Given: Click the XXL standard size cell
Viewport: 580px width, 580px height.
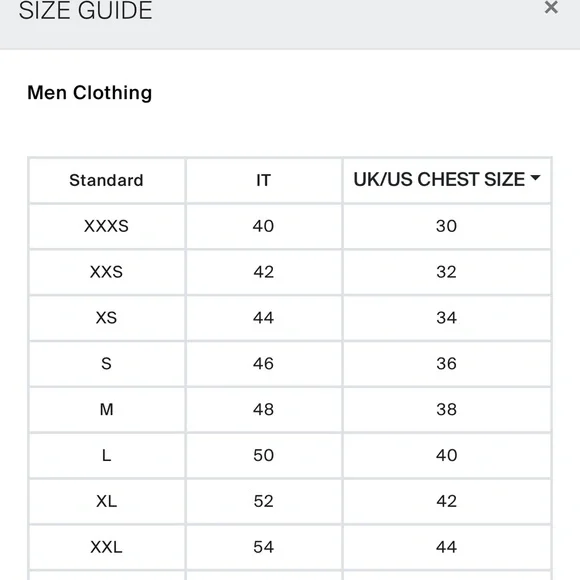Looking at the screenshot, I should point(107,547).
